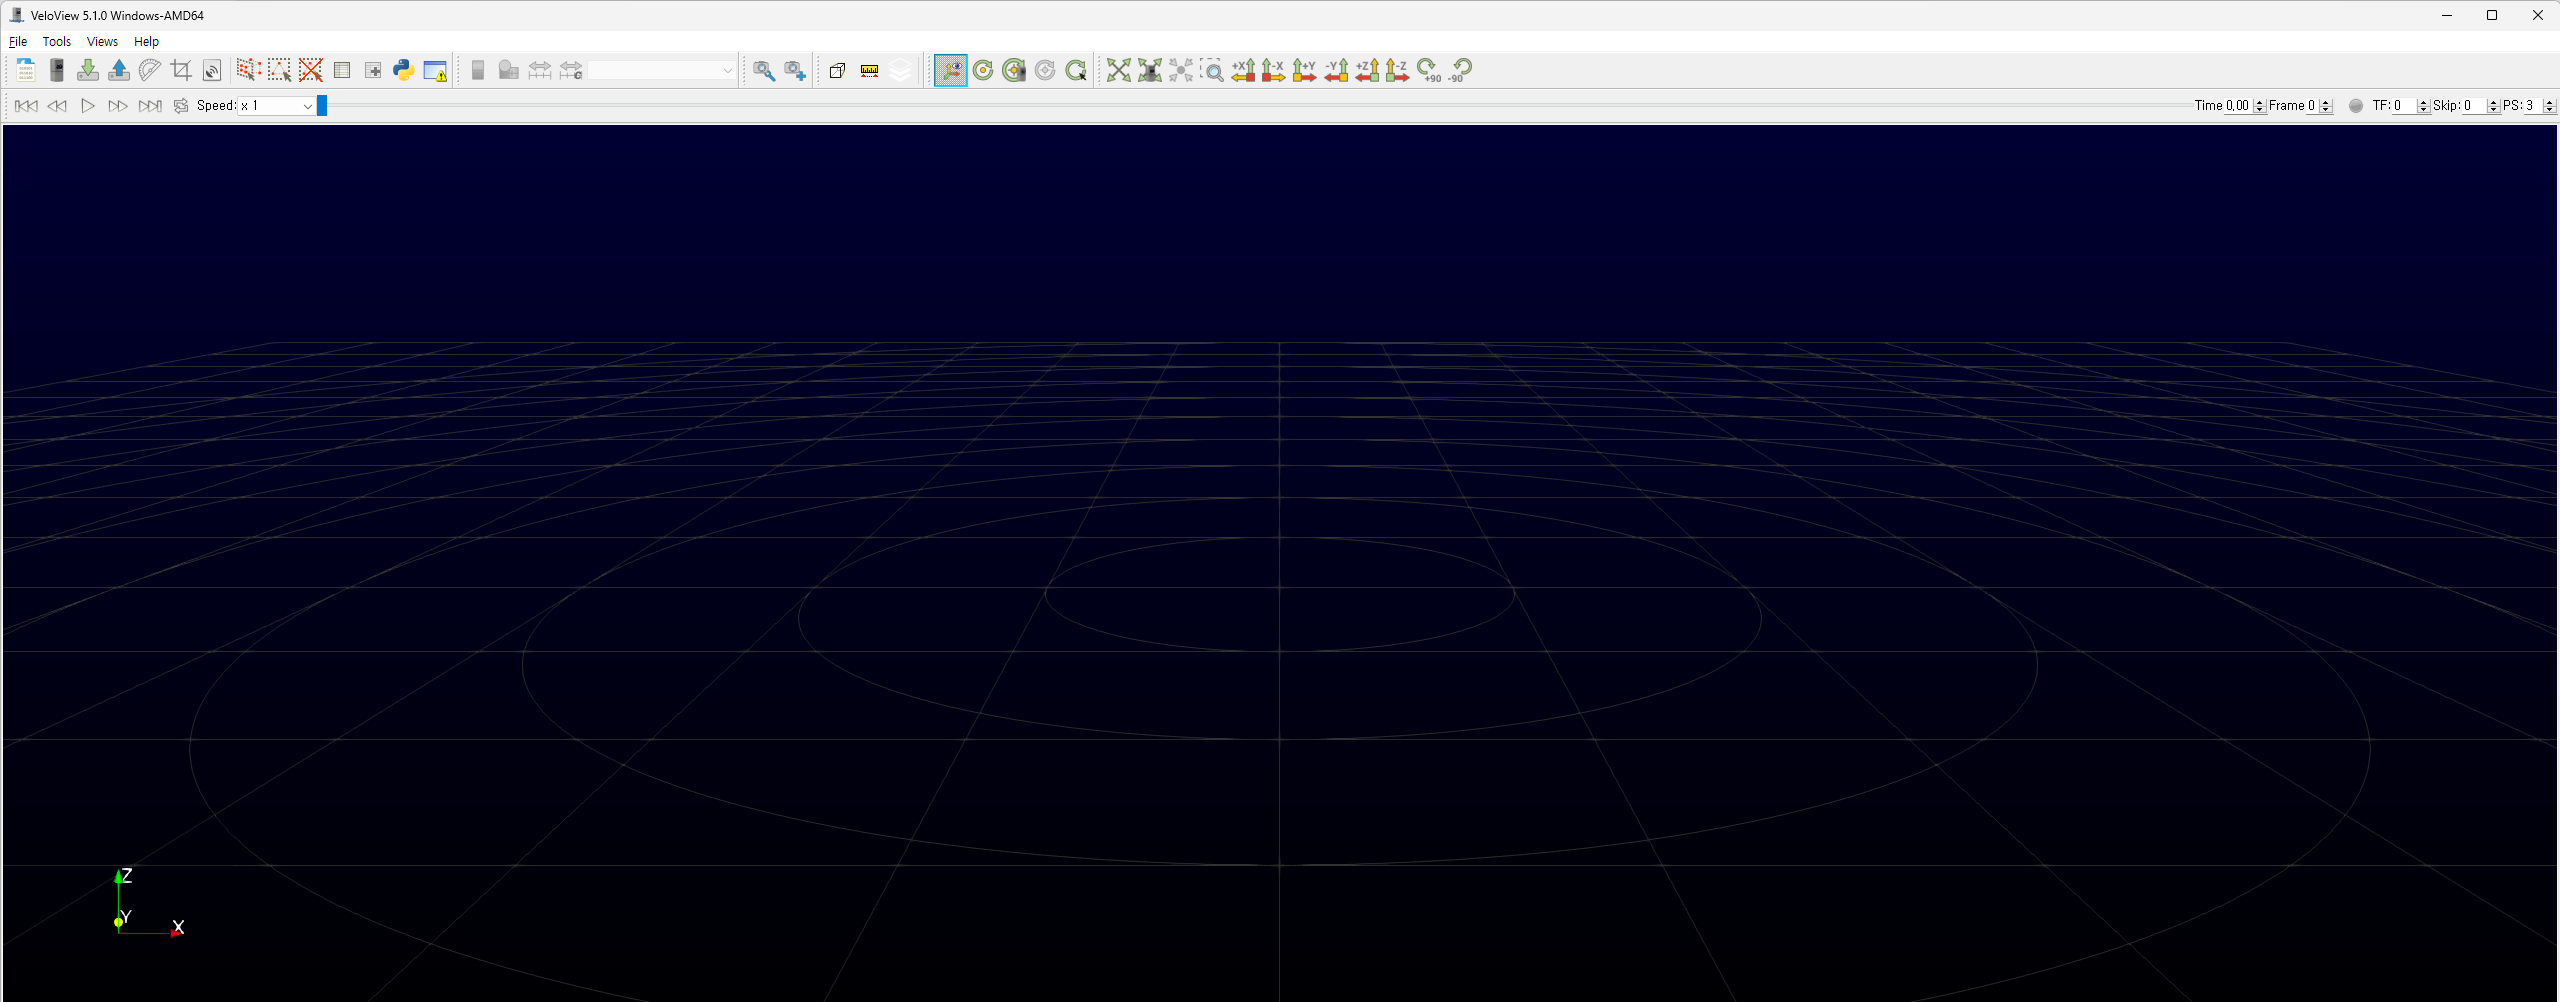The width and height of the screenshot is (2560, 1002).
Task: Click the Play button
Action: pyautogui.click(x=88, y=106)
